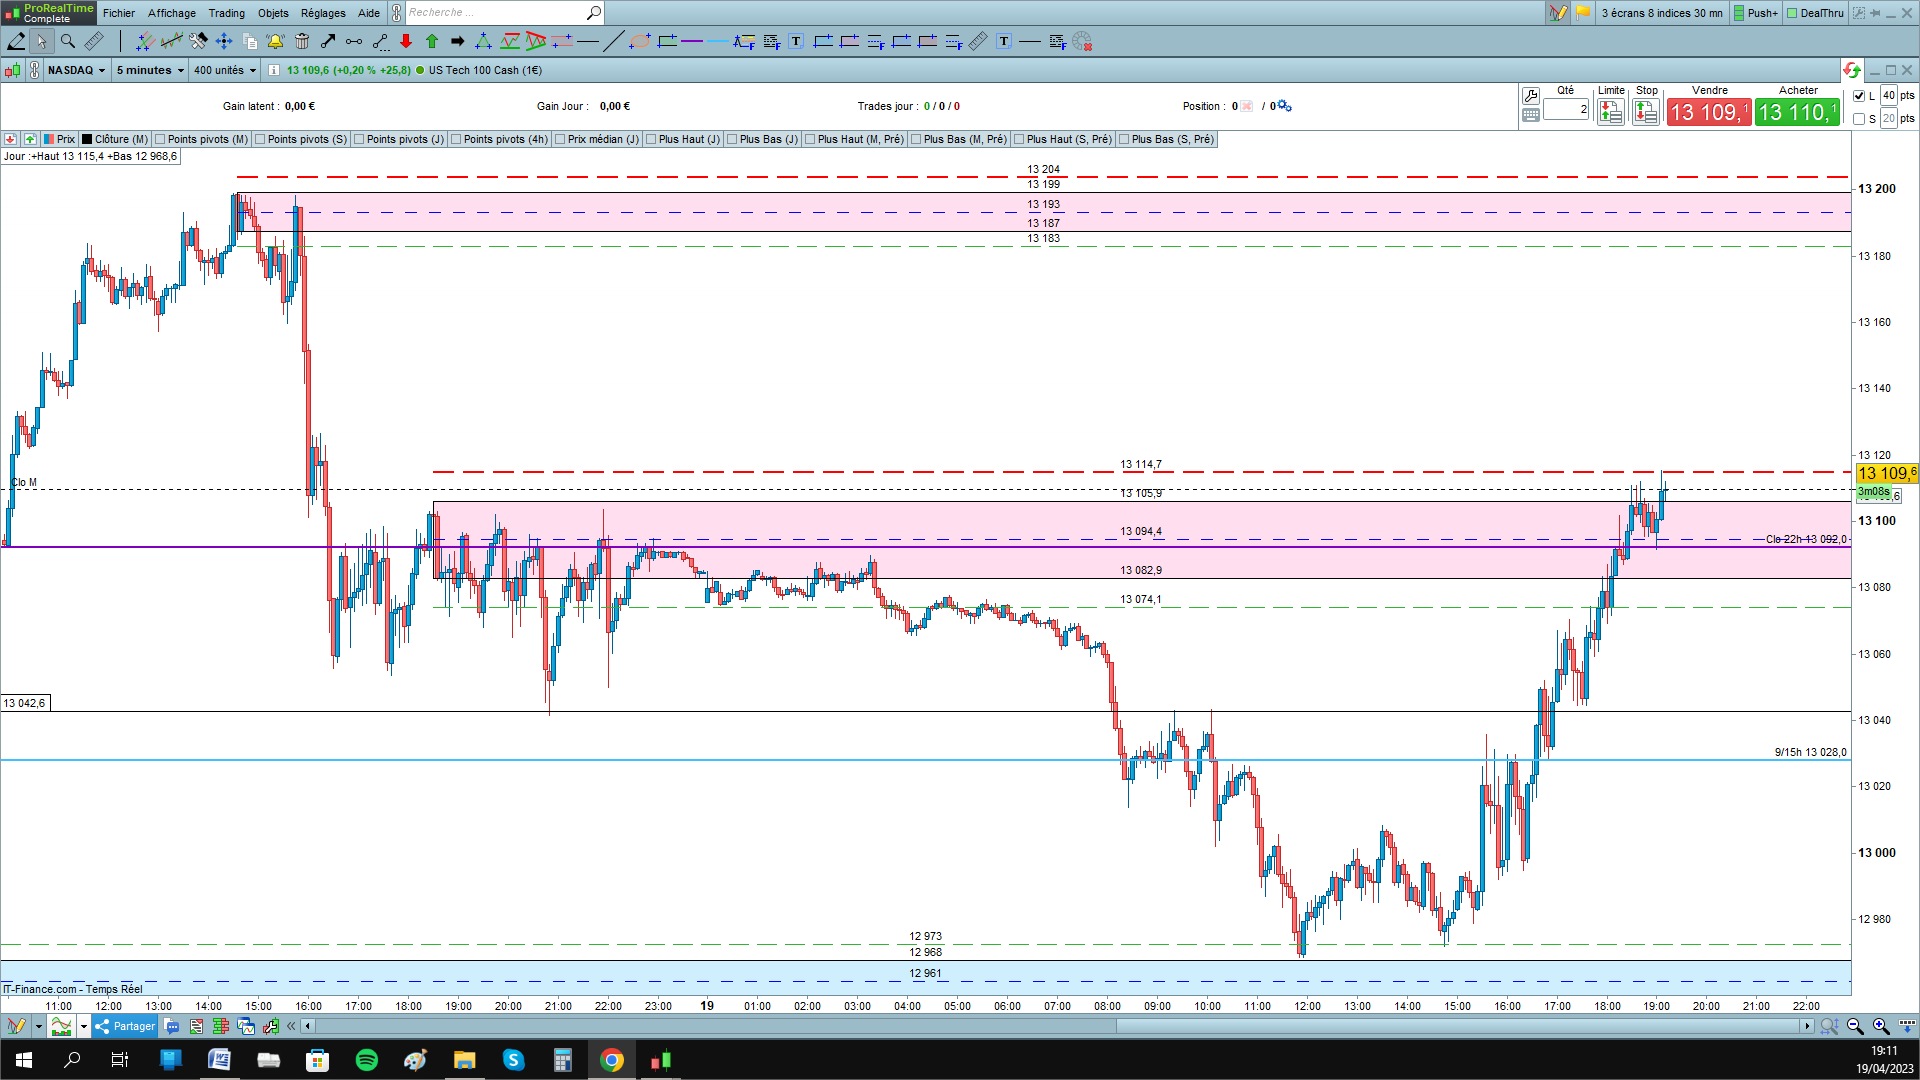Click the Limite order icon
1920x1080 pixels.
point(1610,113)
